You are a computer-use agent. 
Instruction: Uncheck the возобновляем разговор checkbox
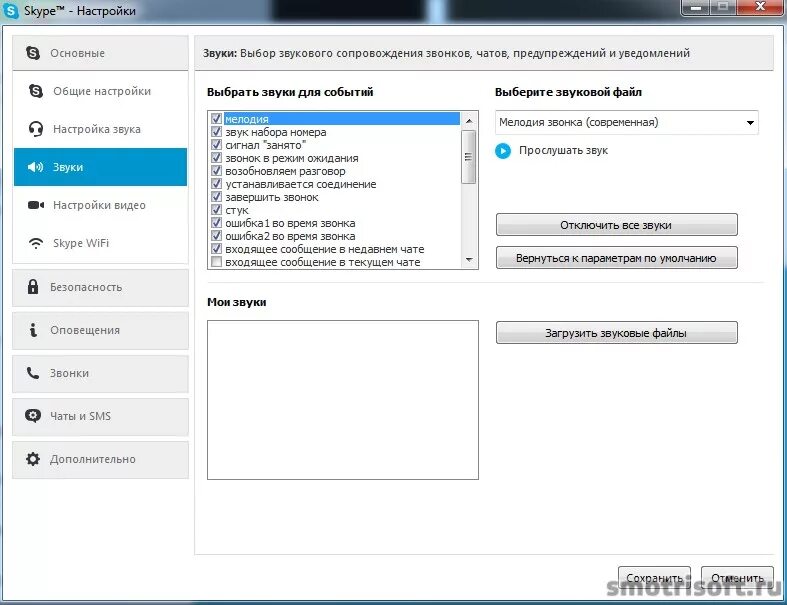click(216, 171)
